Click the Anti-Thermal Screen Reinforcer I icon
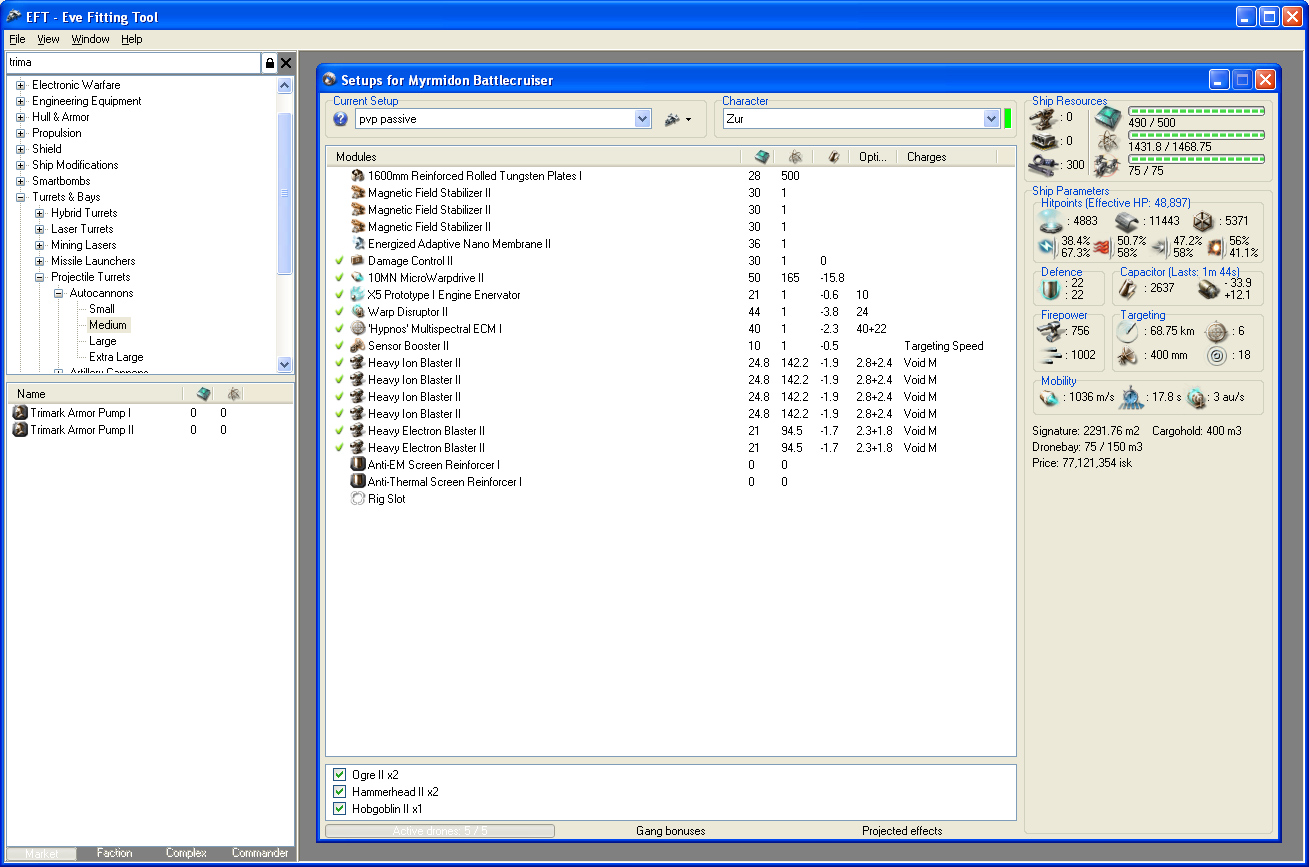 pyautogui.click(x=358, y=482)
